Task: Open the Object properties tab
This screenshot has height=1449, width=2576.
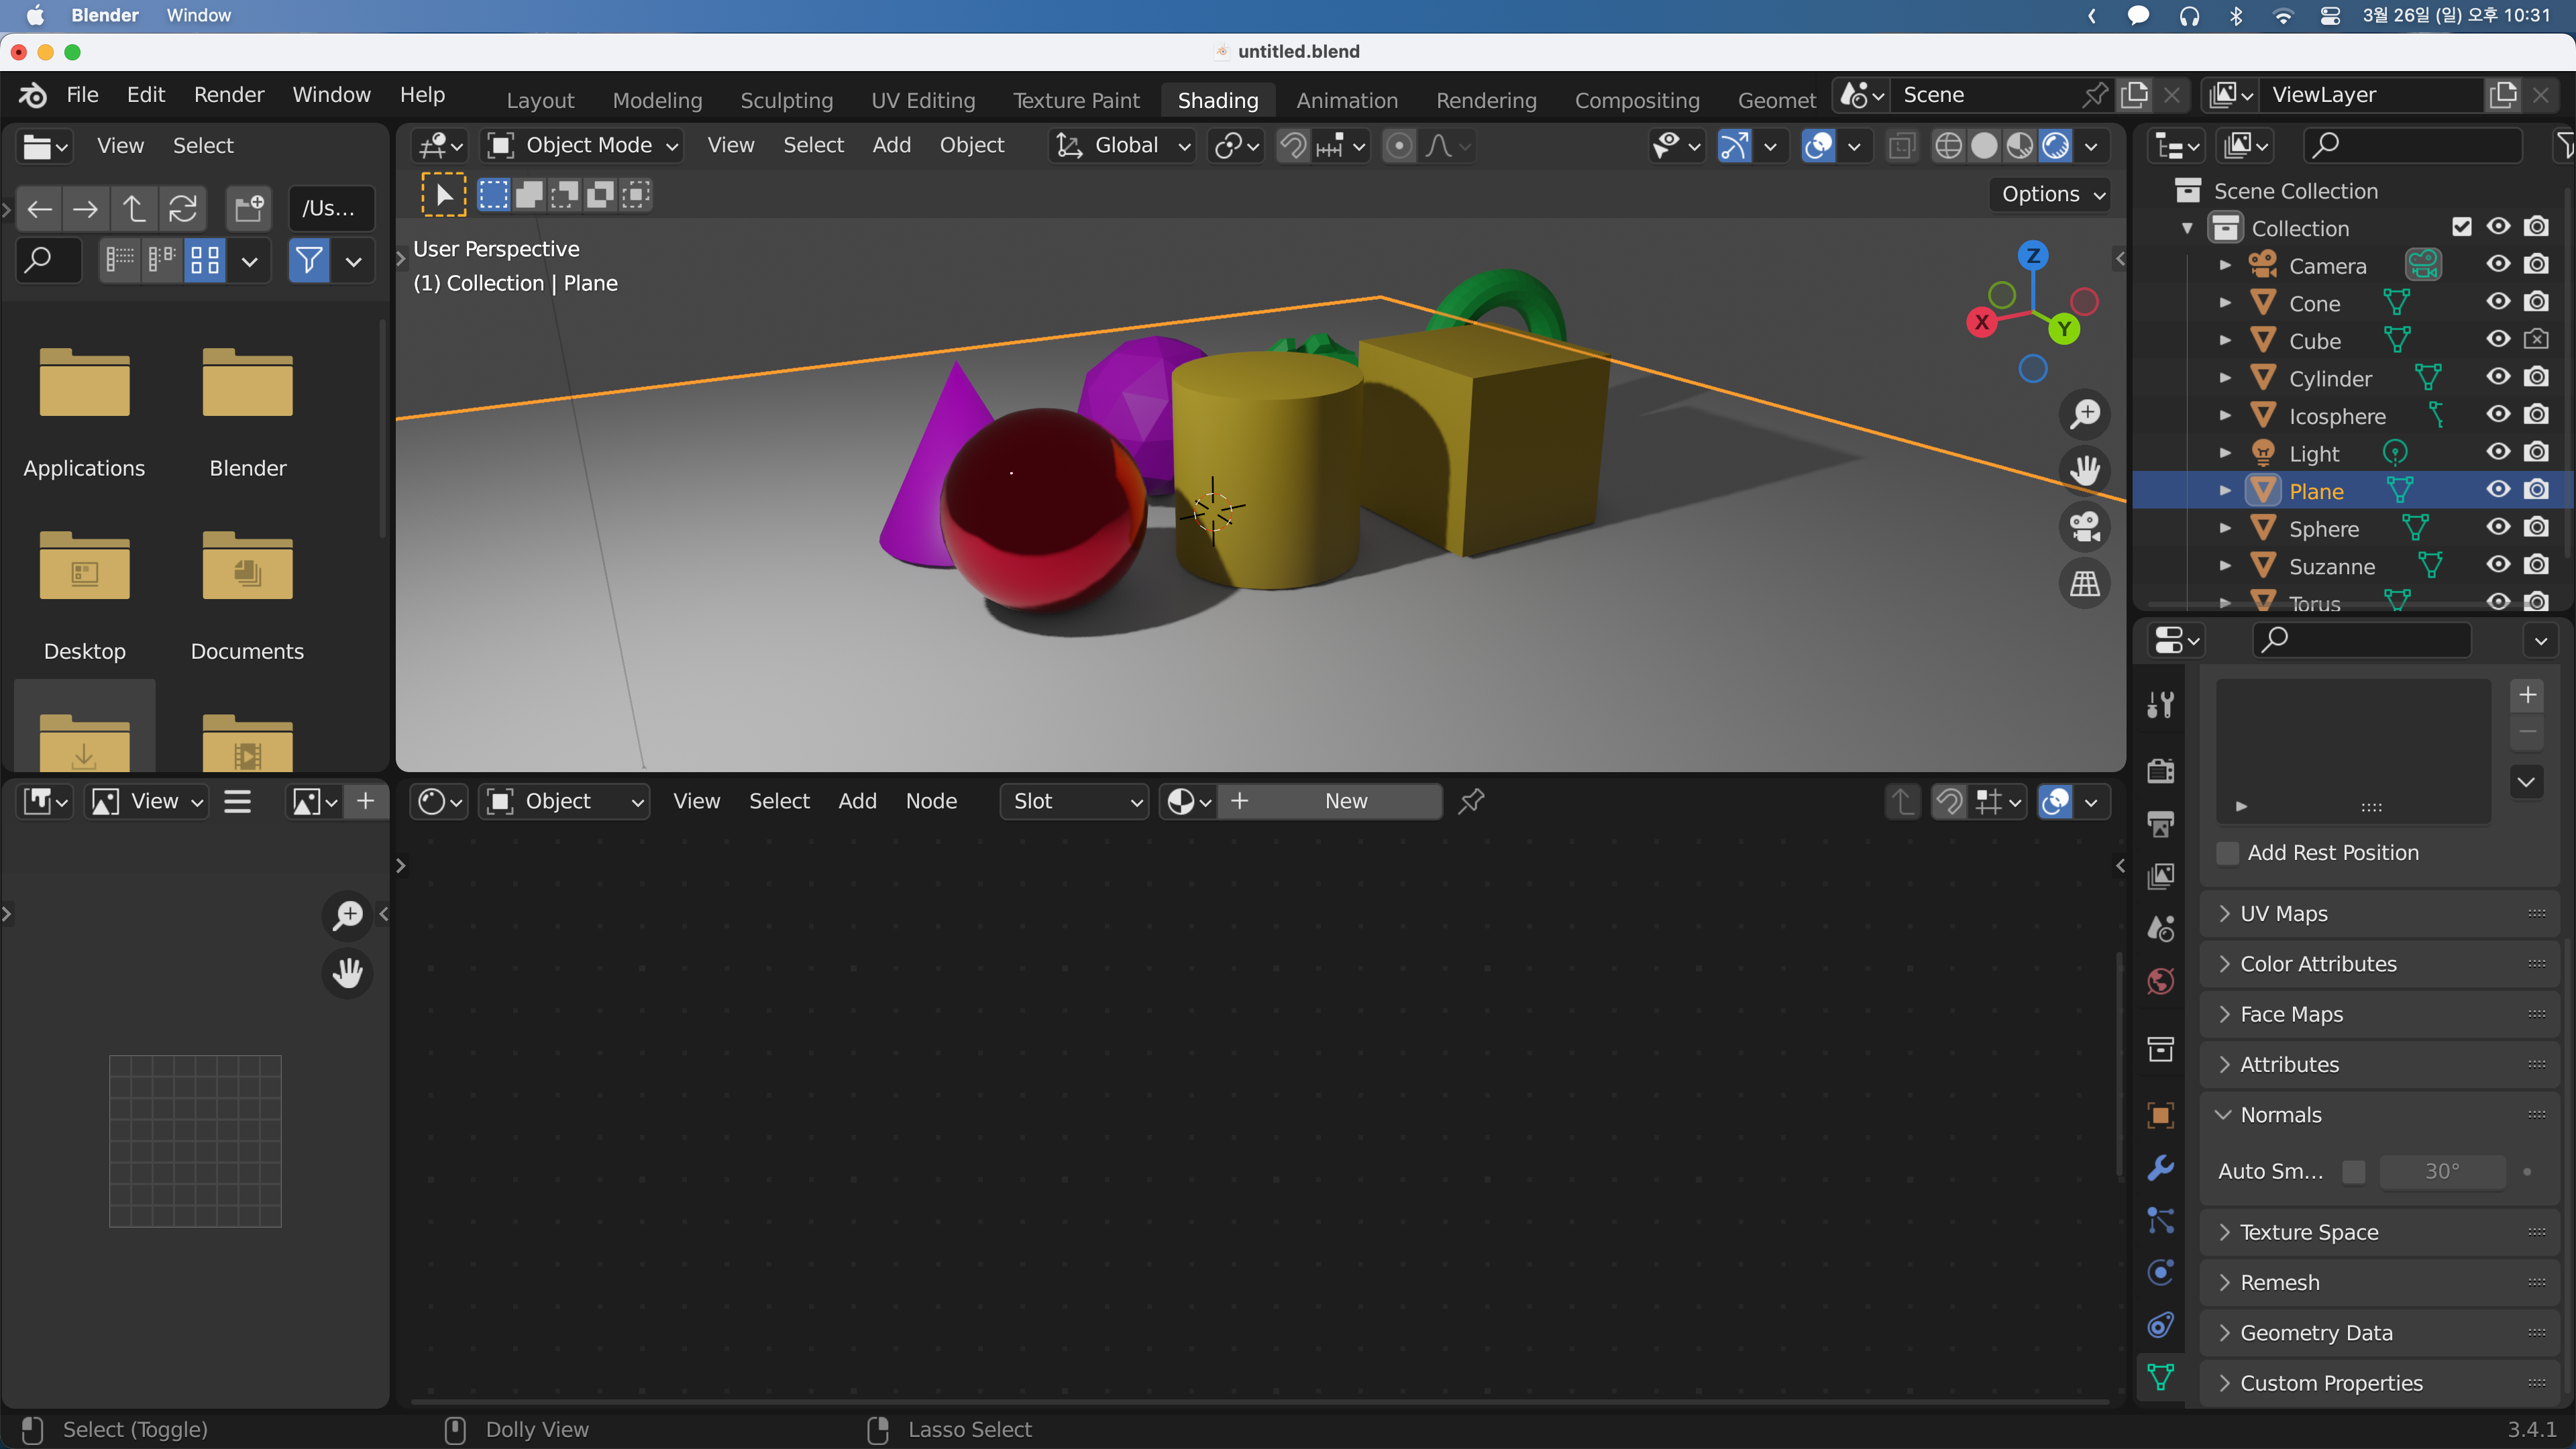Action: pyautogui.click(x=2160, y=1115)
